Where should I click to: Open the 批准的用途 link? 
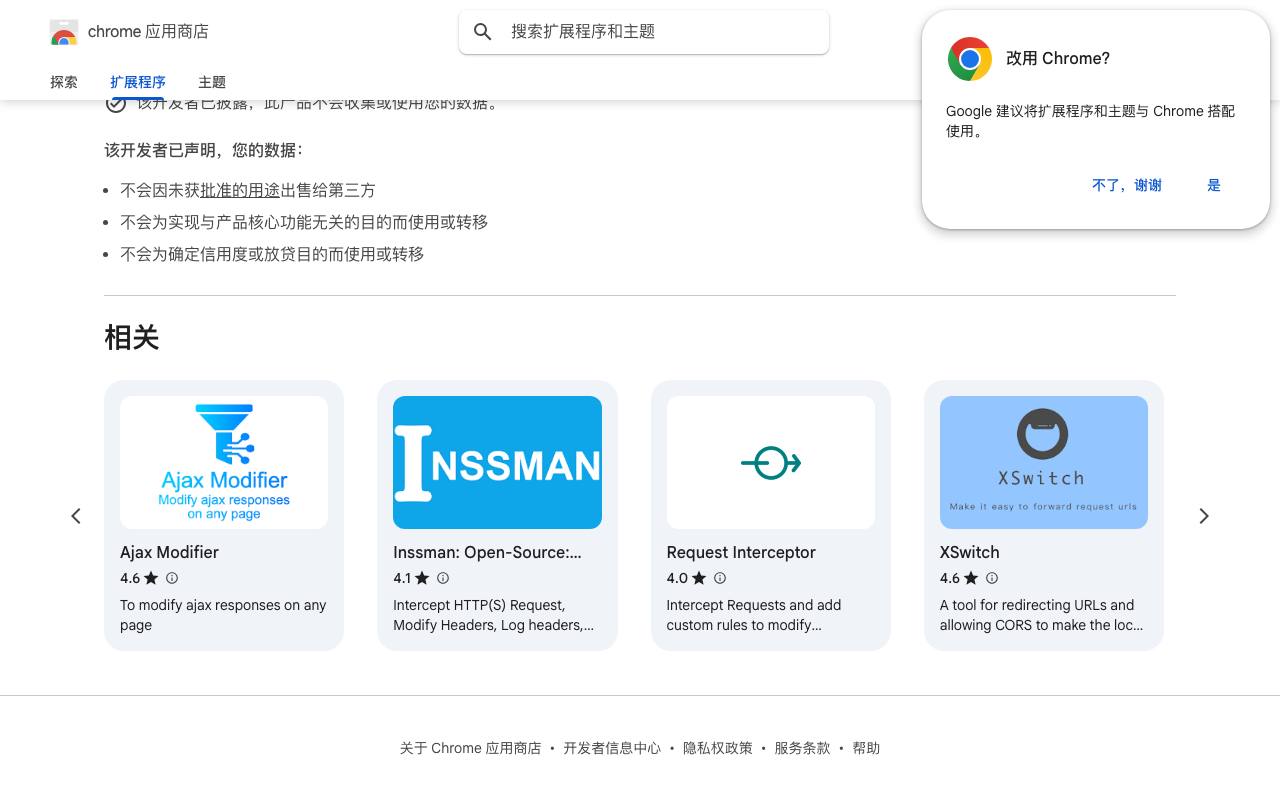tap(240, 190)
